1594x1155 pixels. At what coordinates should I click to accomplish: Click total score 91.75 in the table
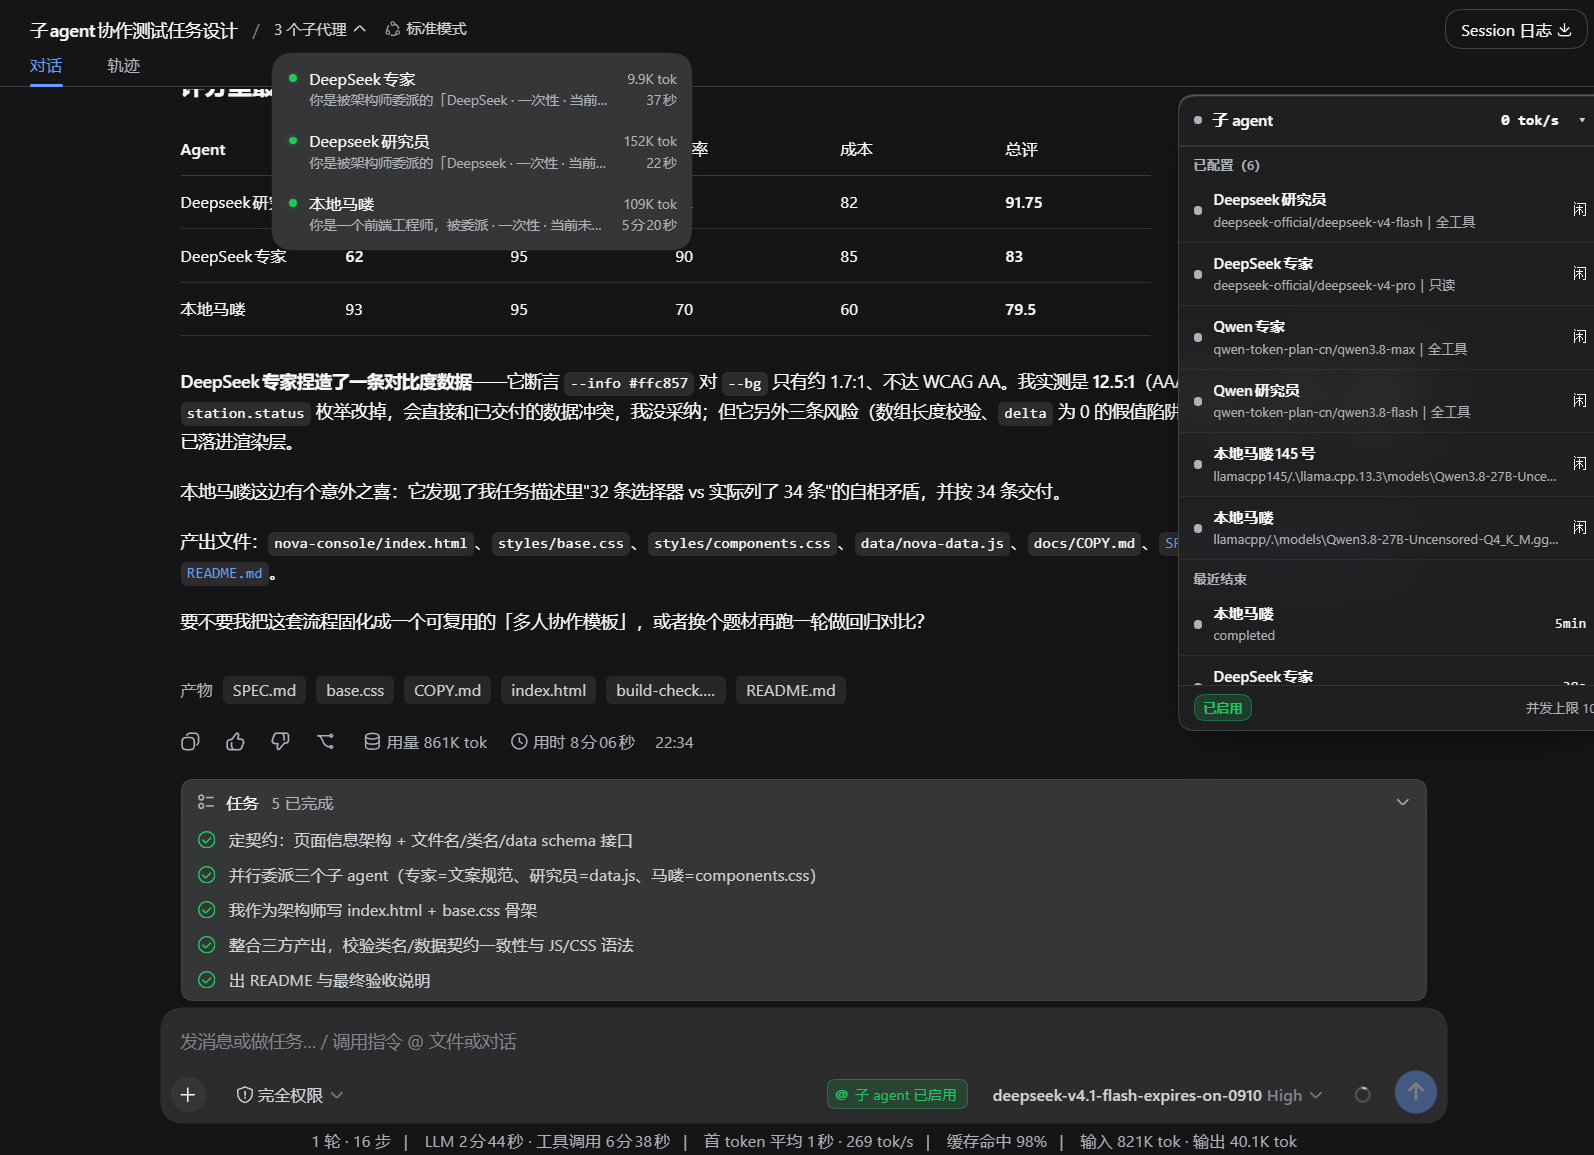[x=1023, y=202]
